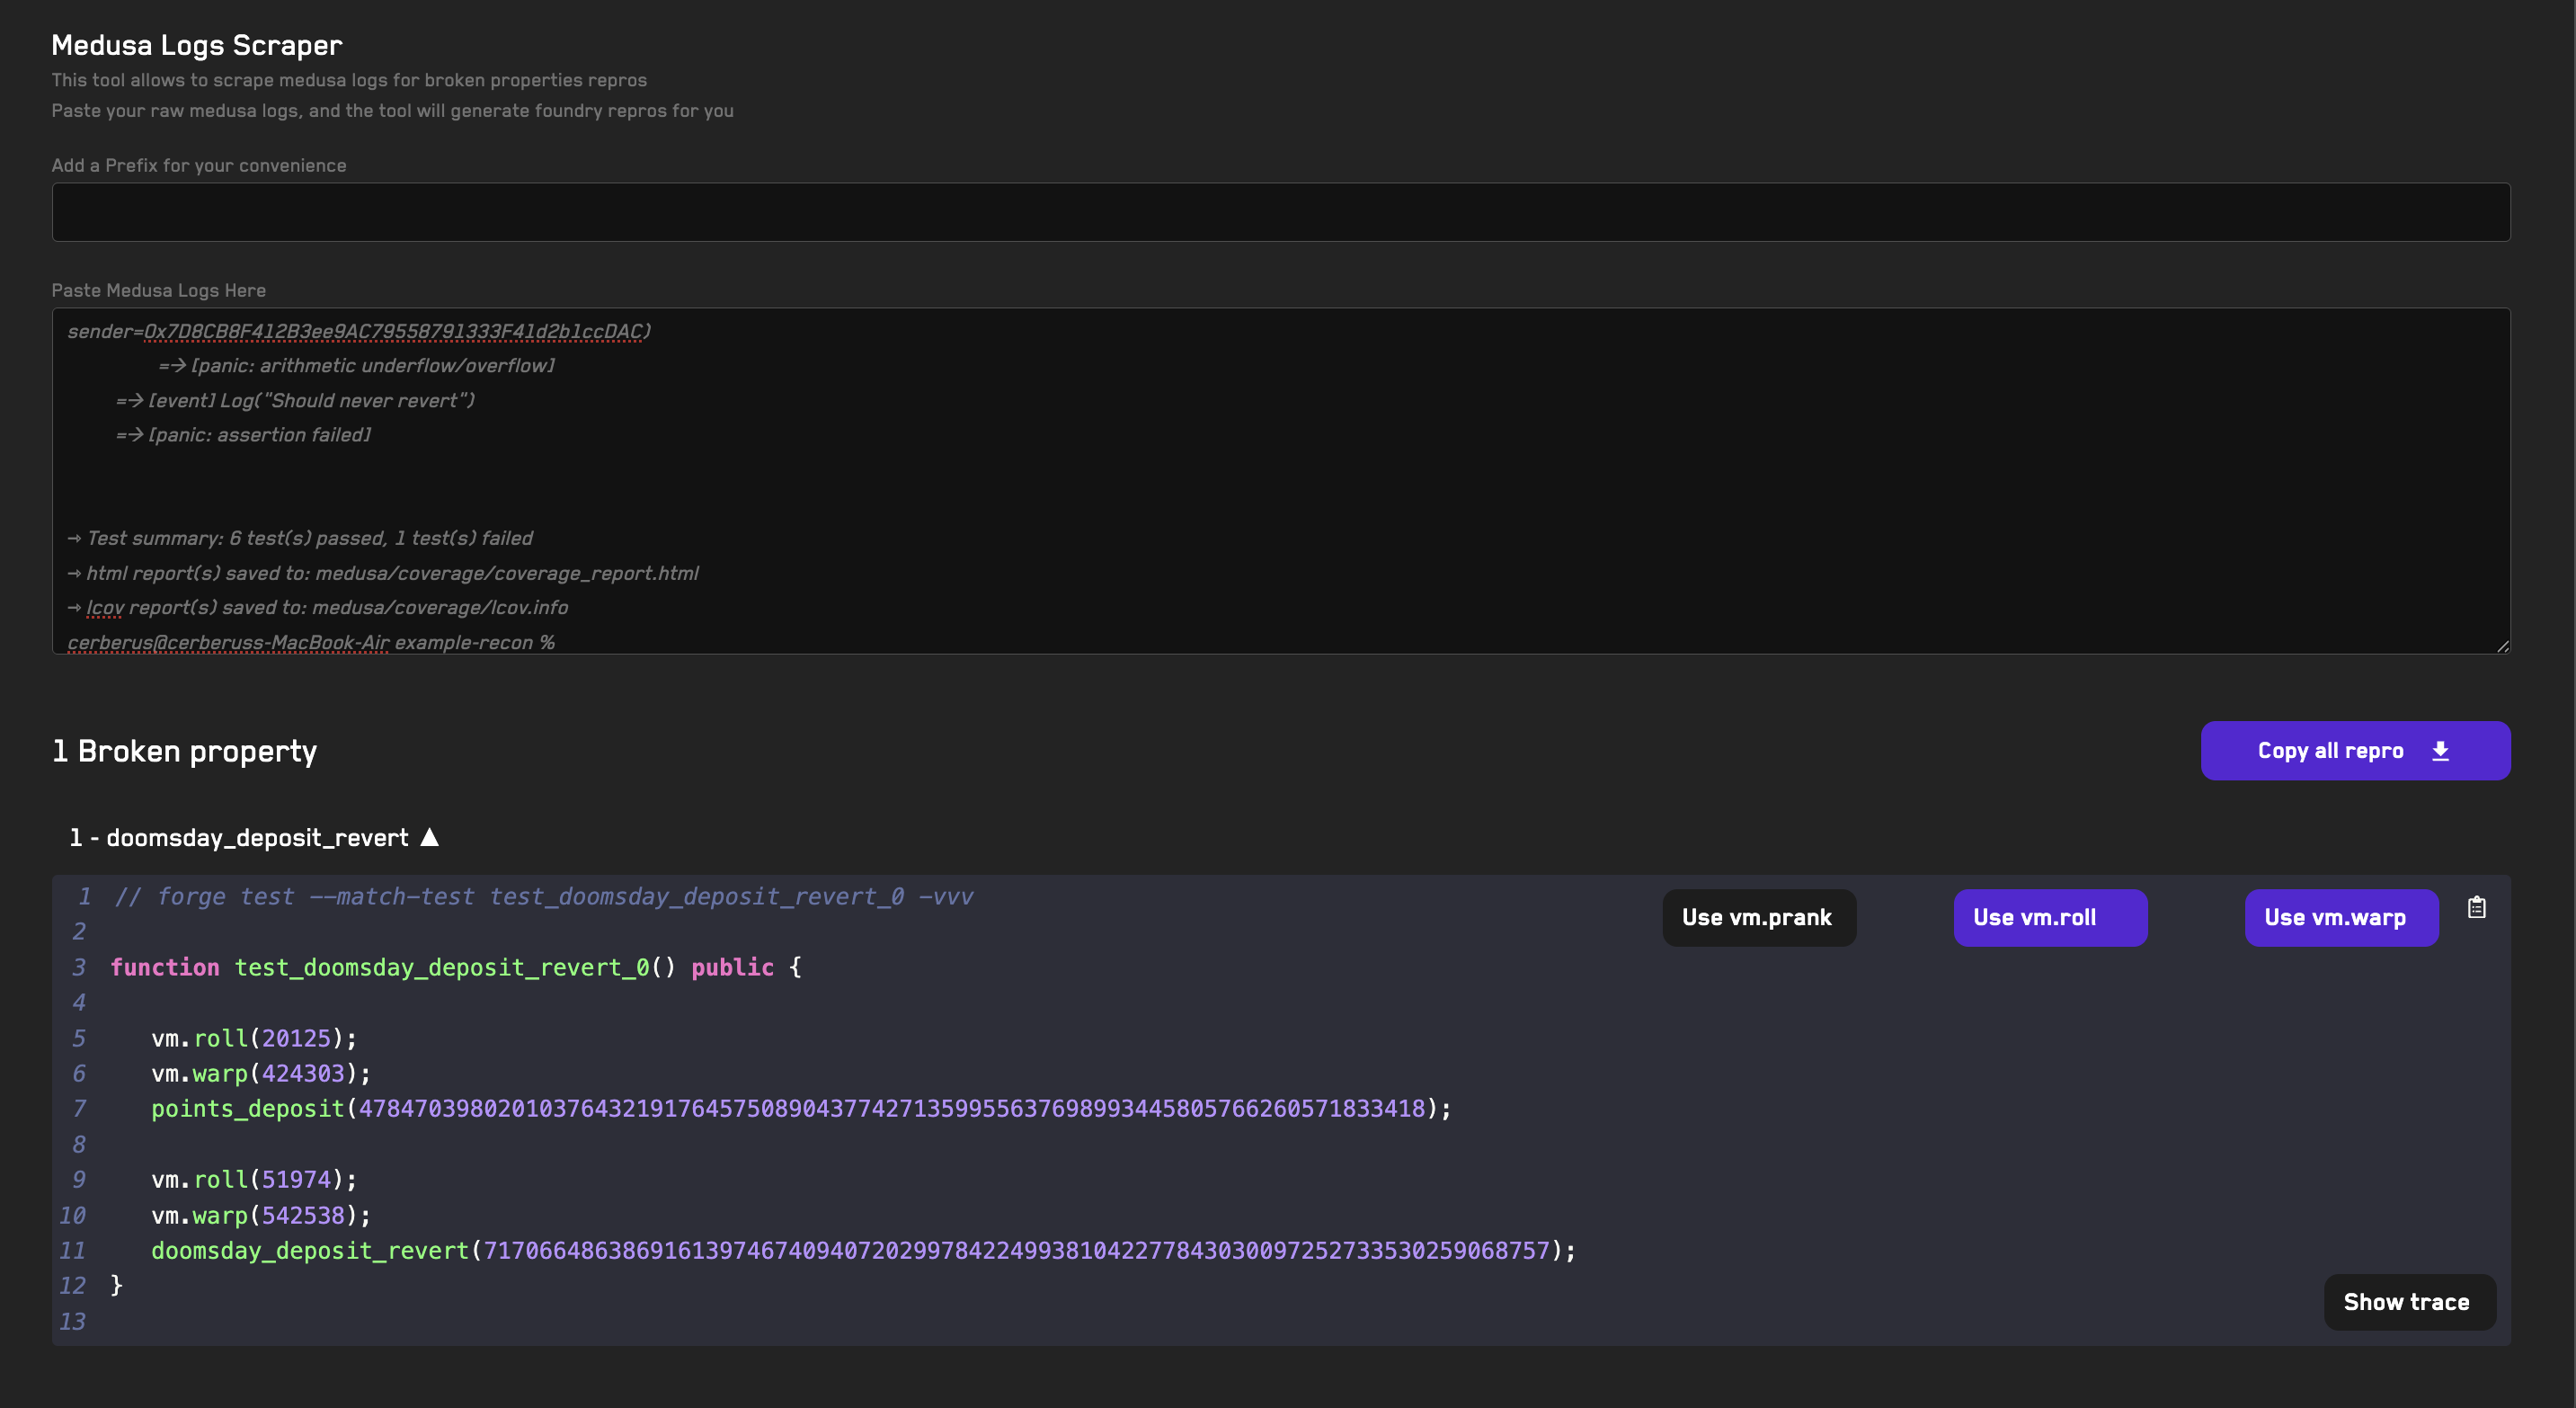The height and width of the screenshot is (1408, 2576).
Task: Click the function test_doomsday_deposit_revert_0 line
Action: click(x=456, y=967)
